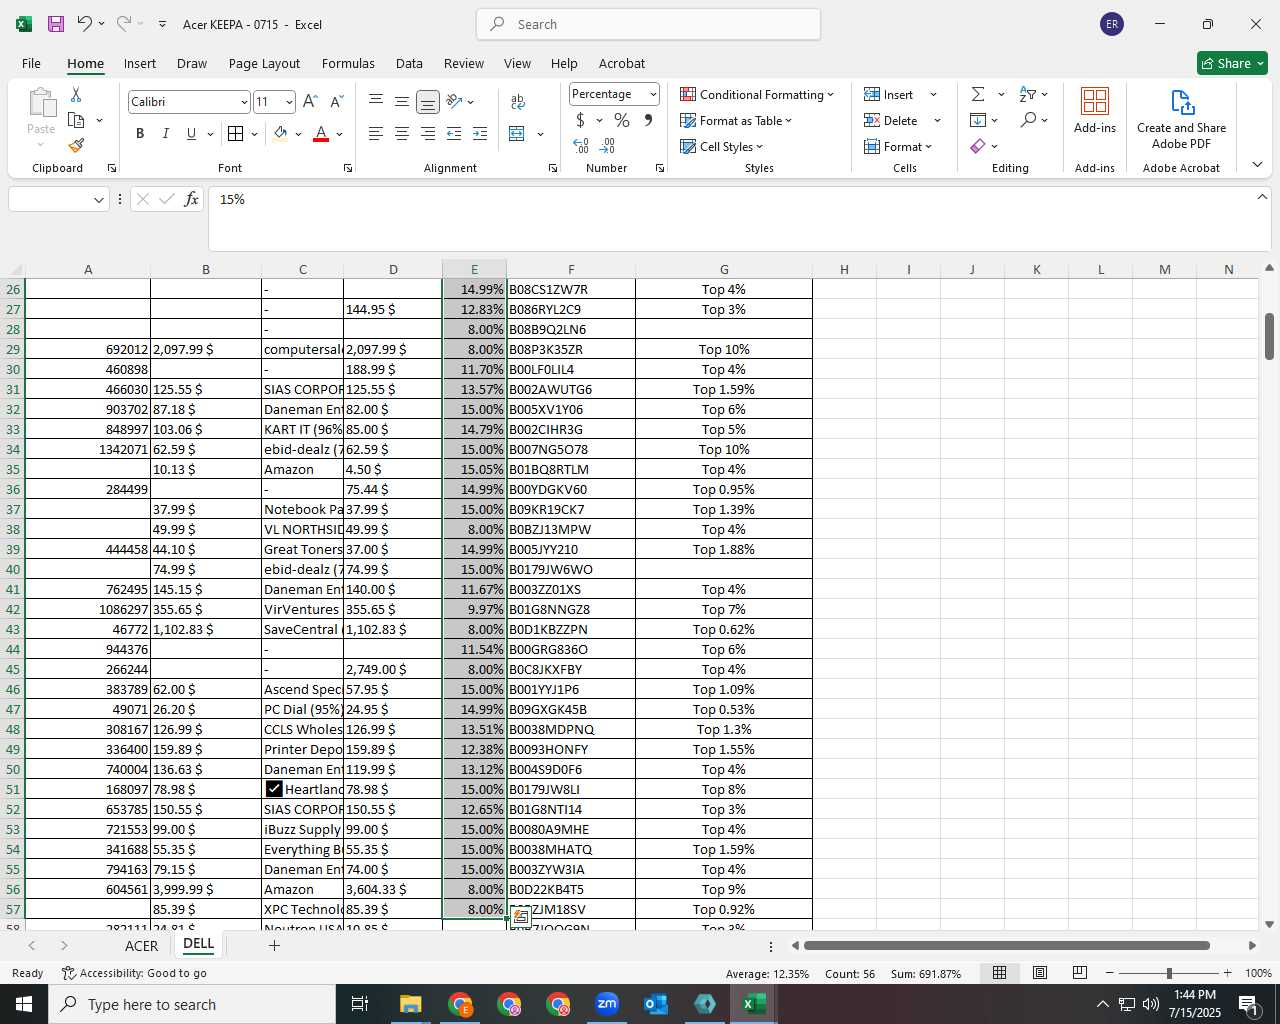Toggle Bold formatting
Viewport: 1280px width, 1024px height.
click(140, 133)
